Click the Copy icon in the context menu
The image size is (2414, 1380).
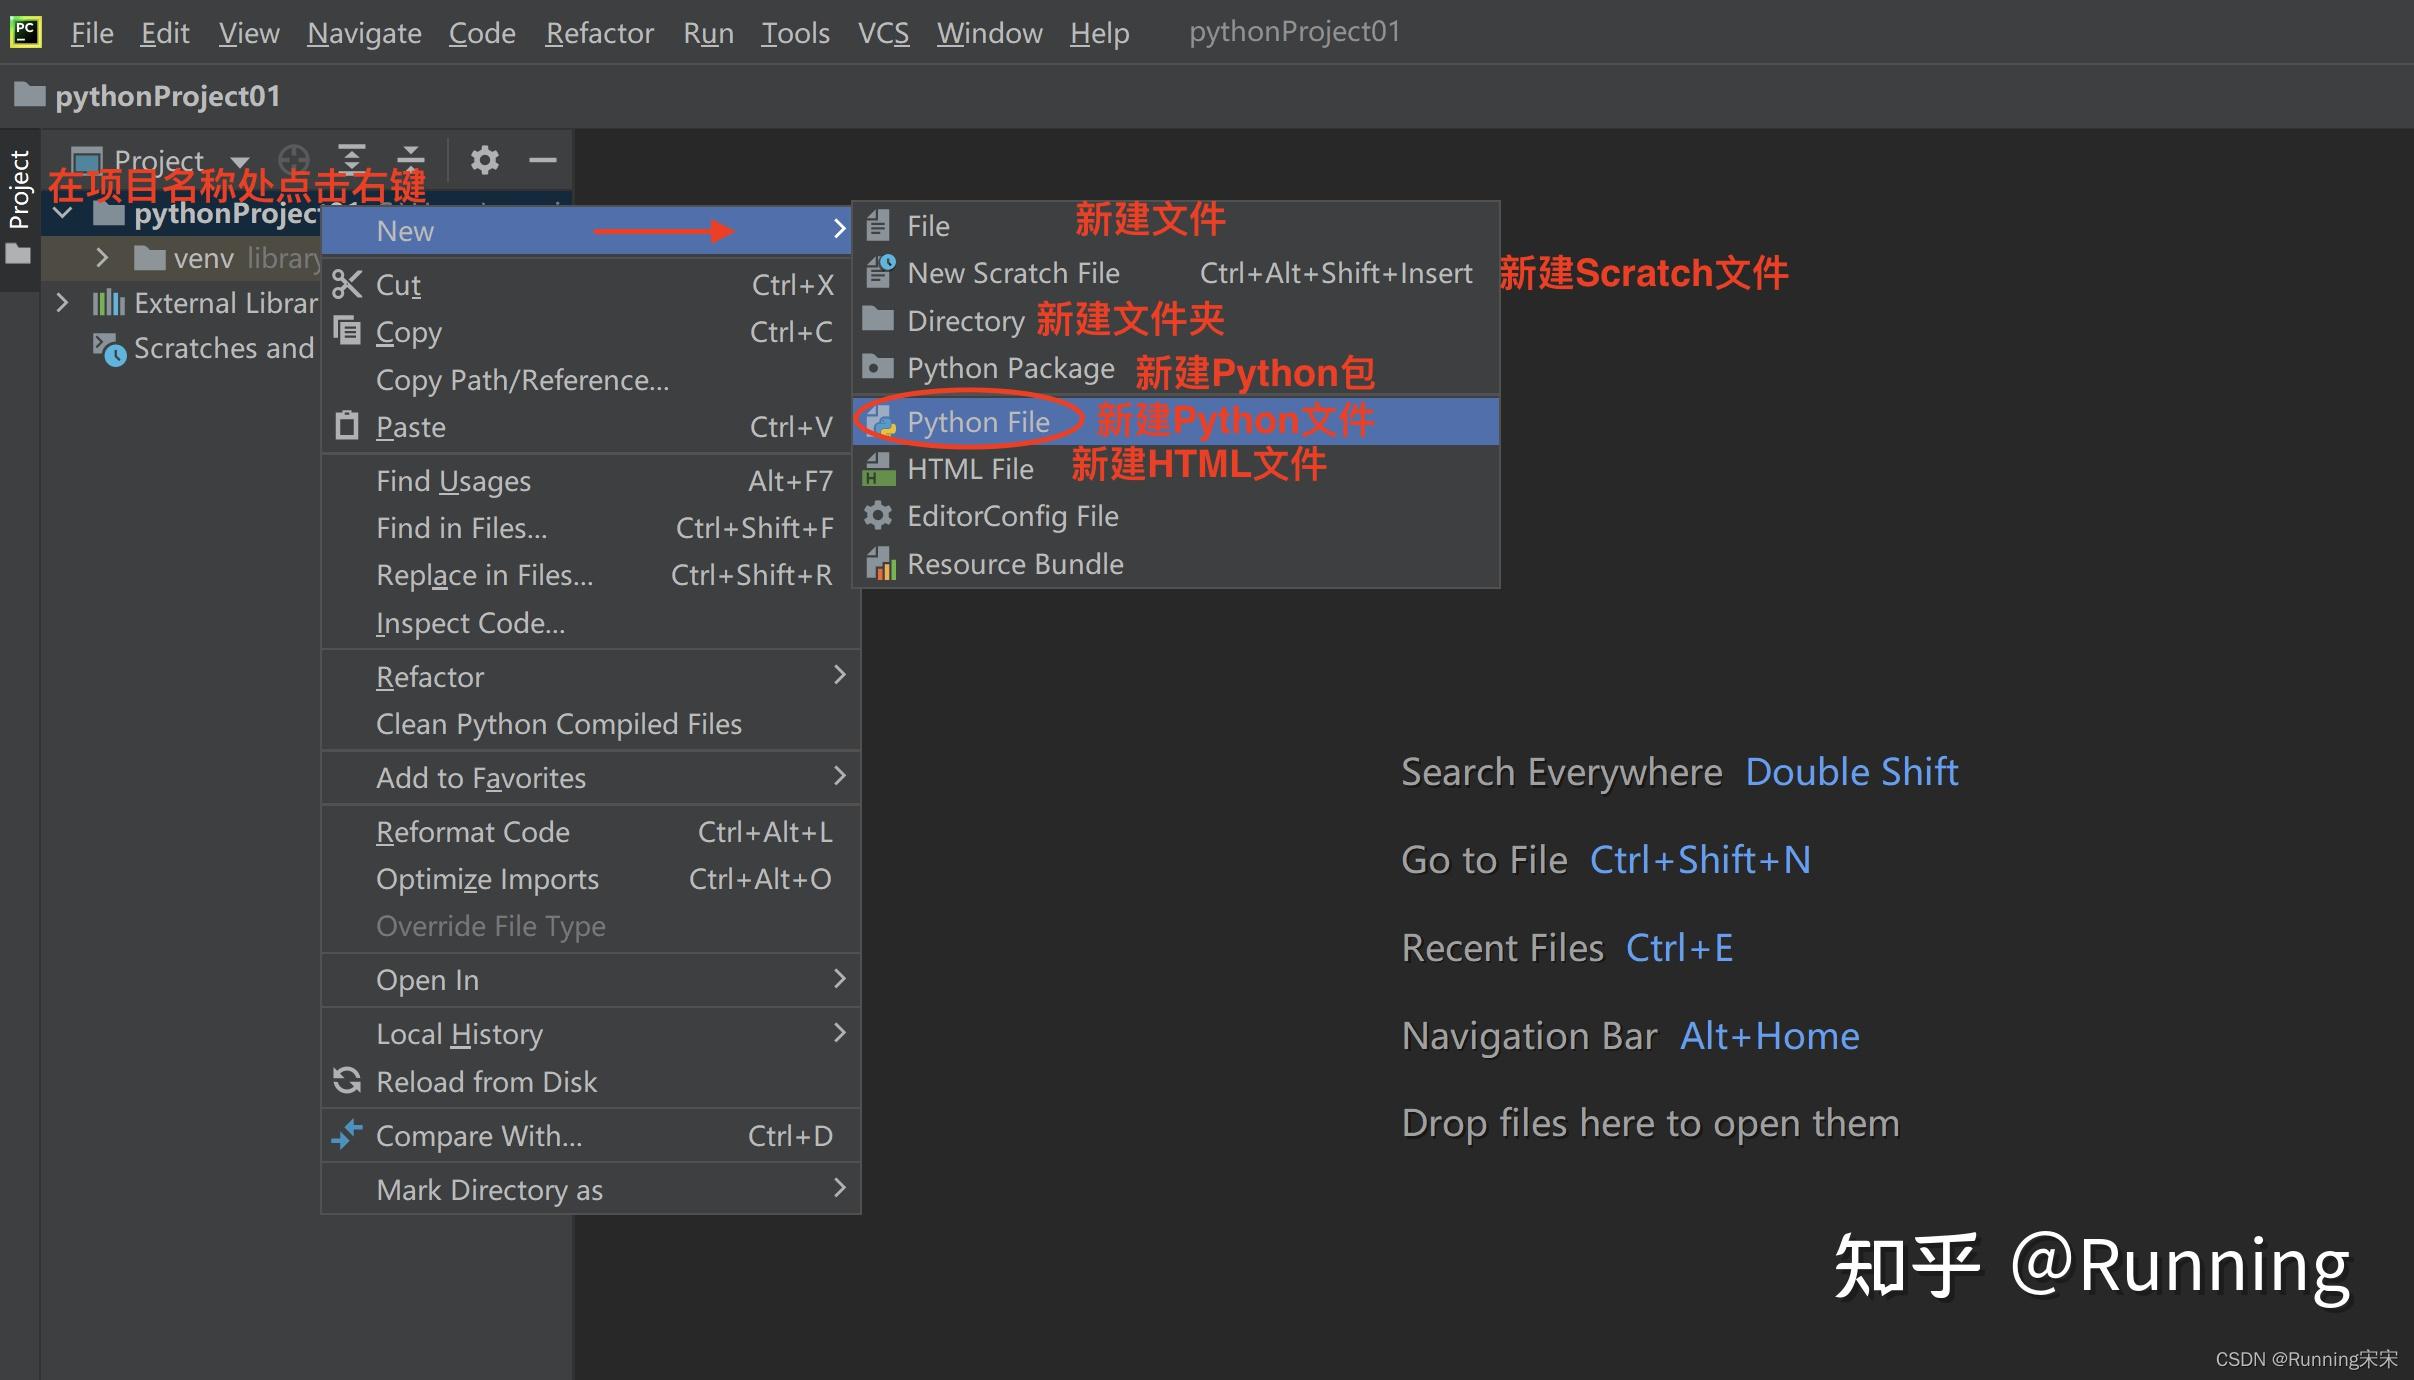point(347,331)
